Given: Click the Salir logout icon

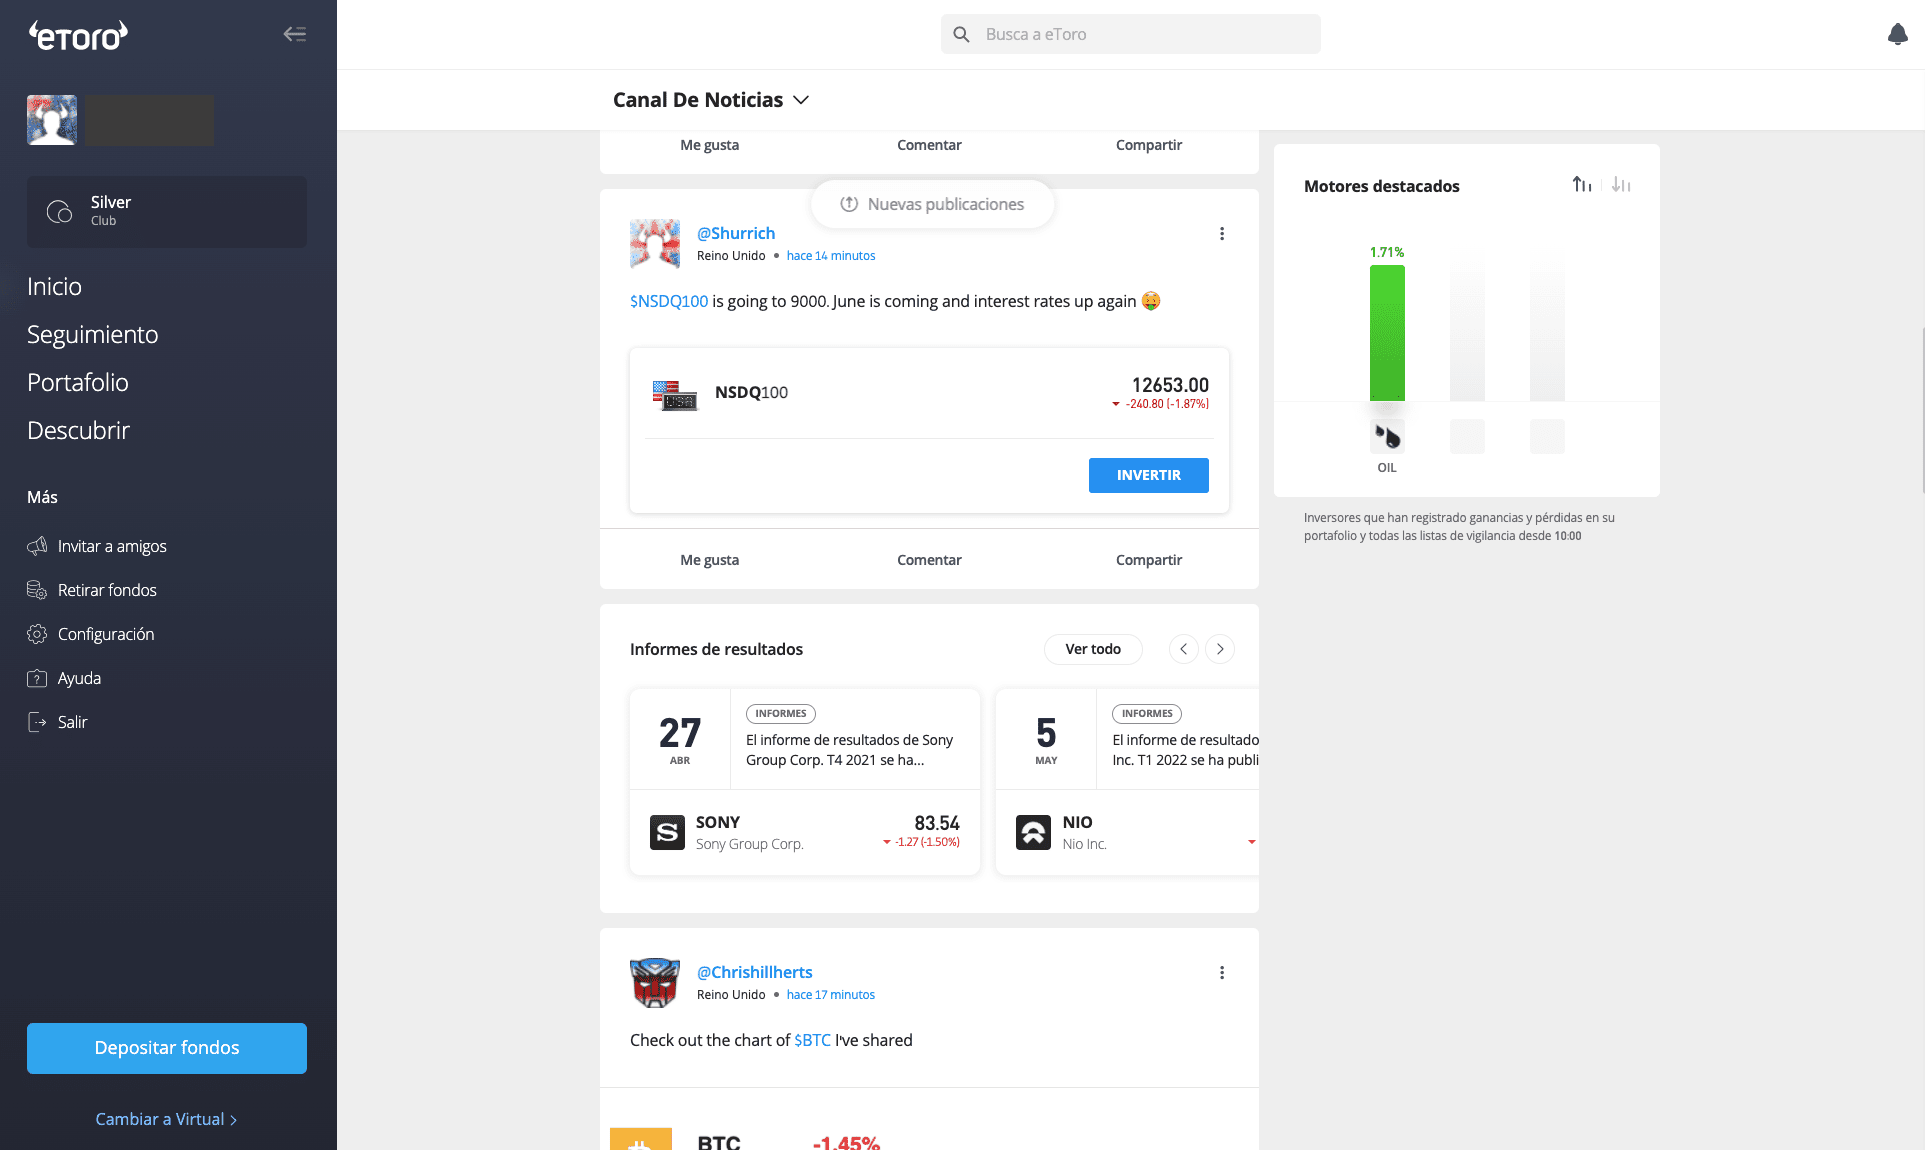Looking at the screenshot, I should tap(37, 722).
